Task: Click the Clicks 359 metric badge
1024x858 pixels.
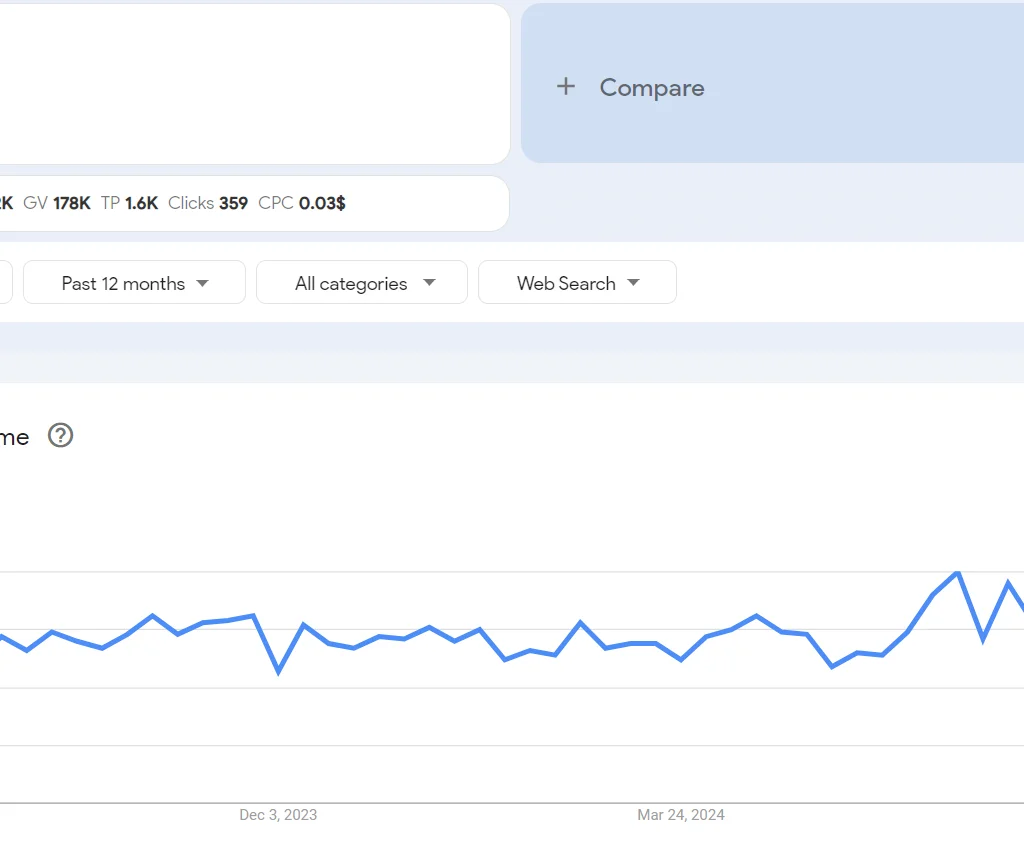Action: pos(208,203)
